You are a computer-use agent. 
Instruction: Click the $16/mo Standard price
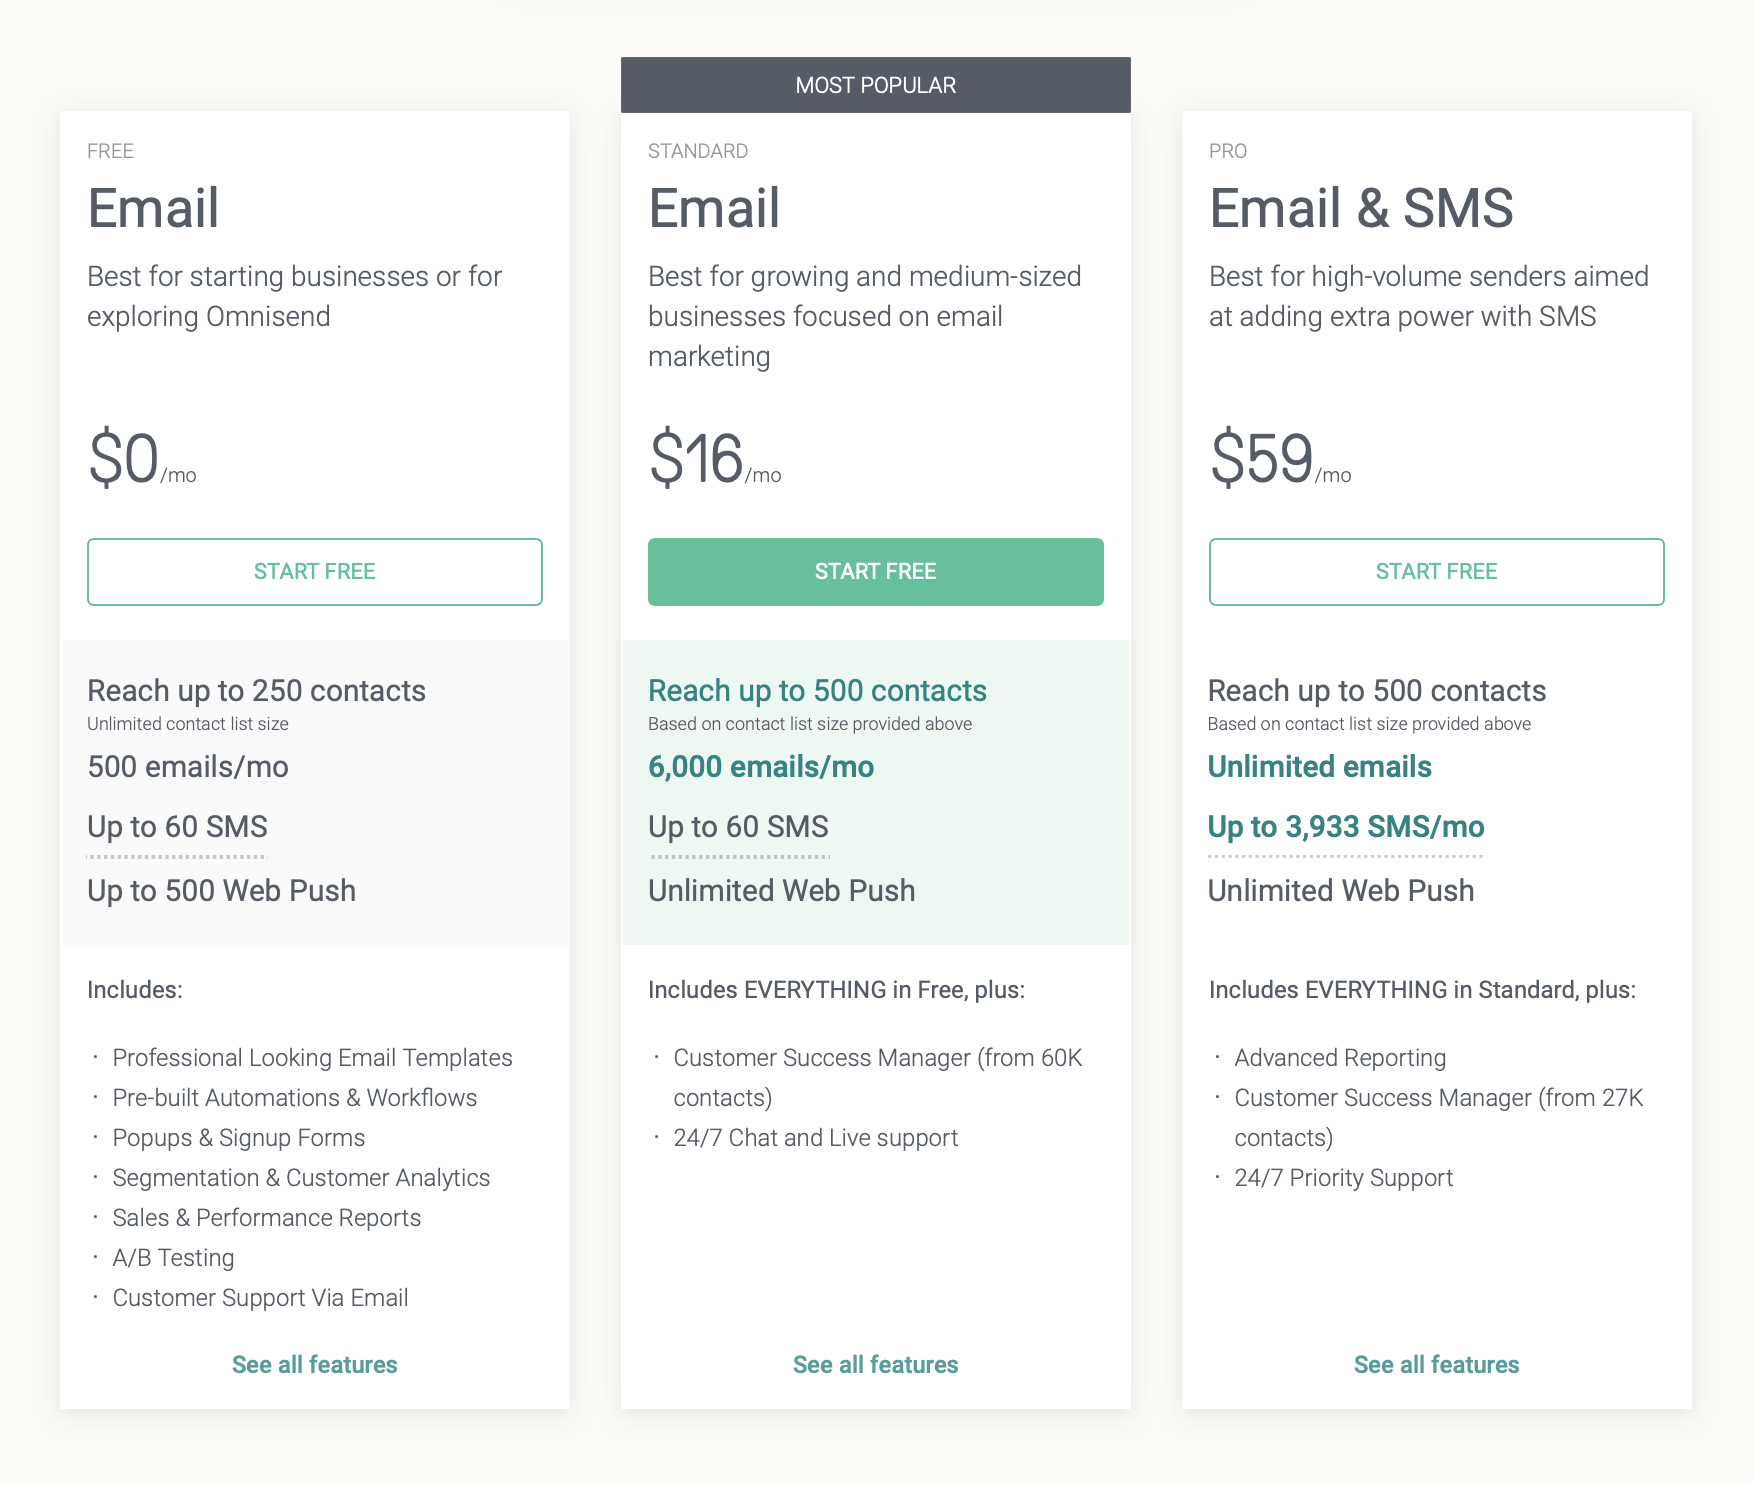(714, 460)
